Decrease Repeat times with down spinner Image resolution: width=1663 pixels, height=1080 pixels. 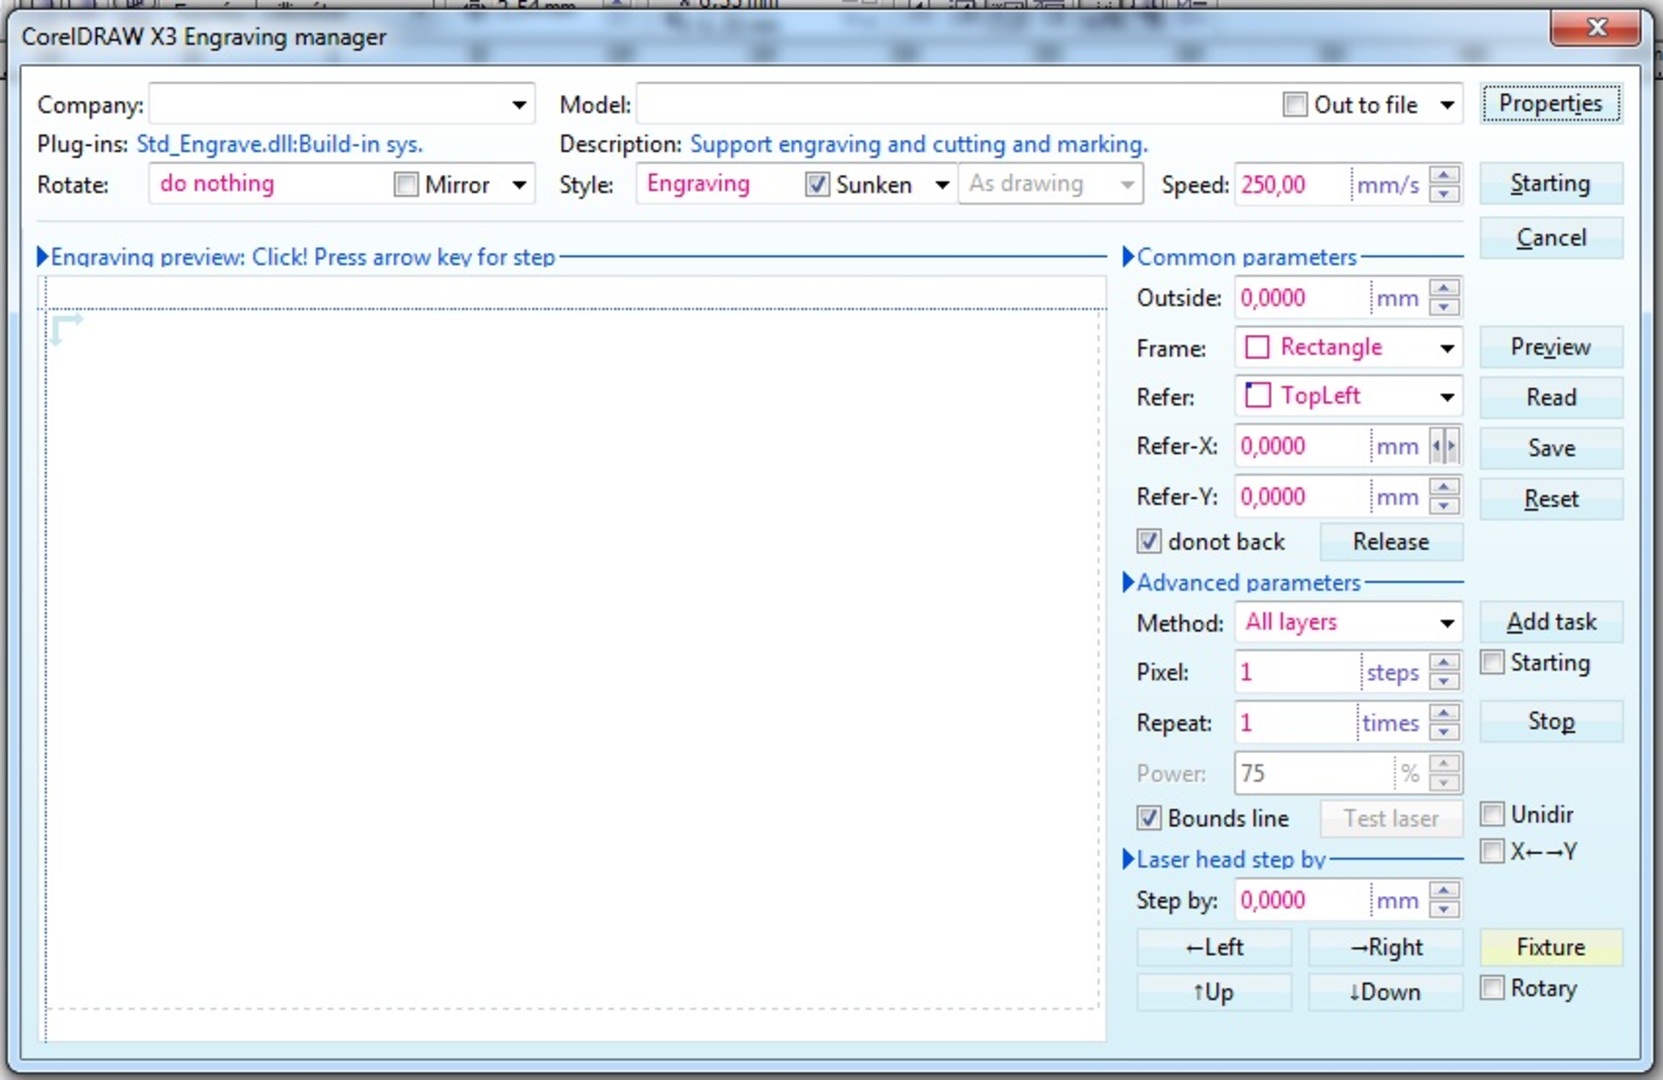pos(1443,732)
